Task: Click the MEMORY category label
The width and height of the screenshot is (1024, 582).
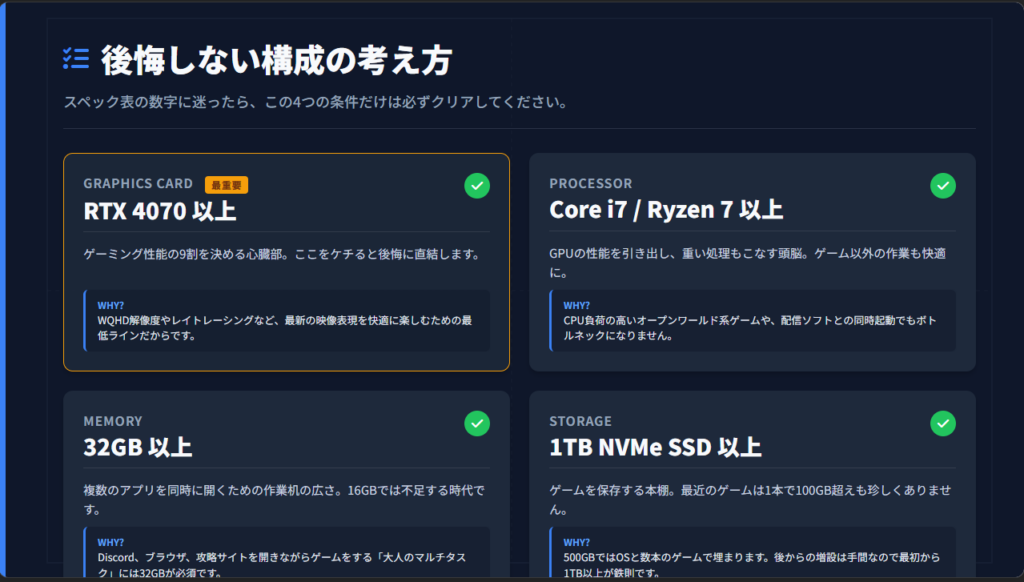Action: point(113,421)
